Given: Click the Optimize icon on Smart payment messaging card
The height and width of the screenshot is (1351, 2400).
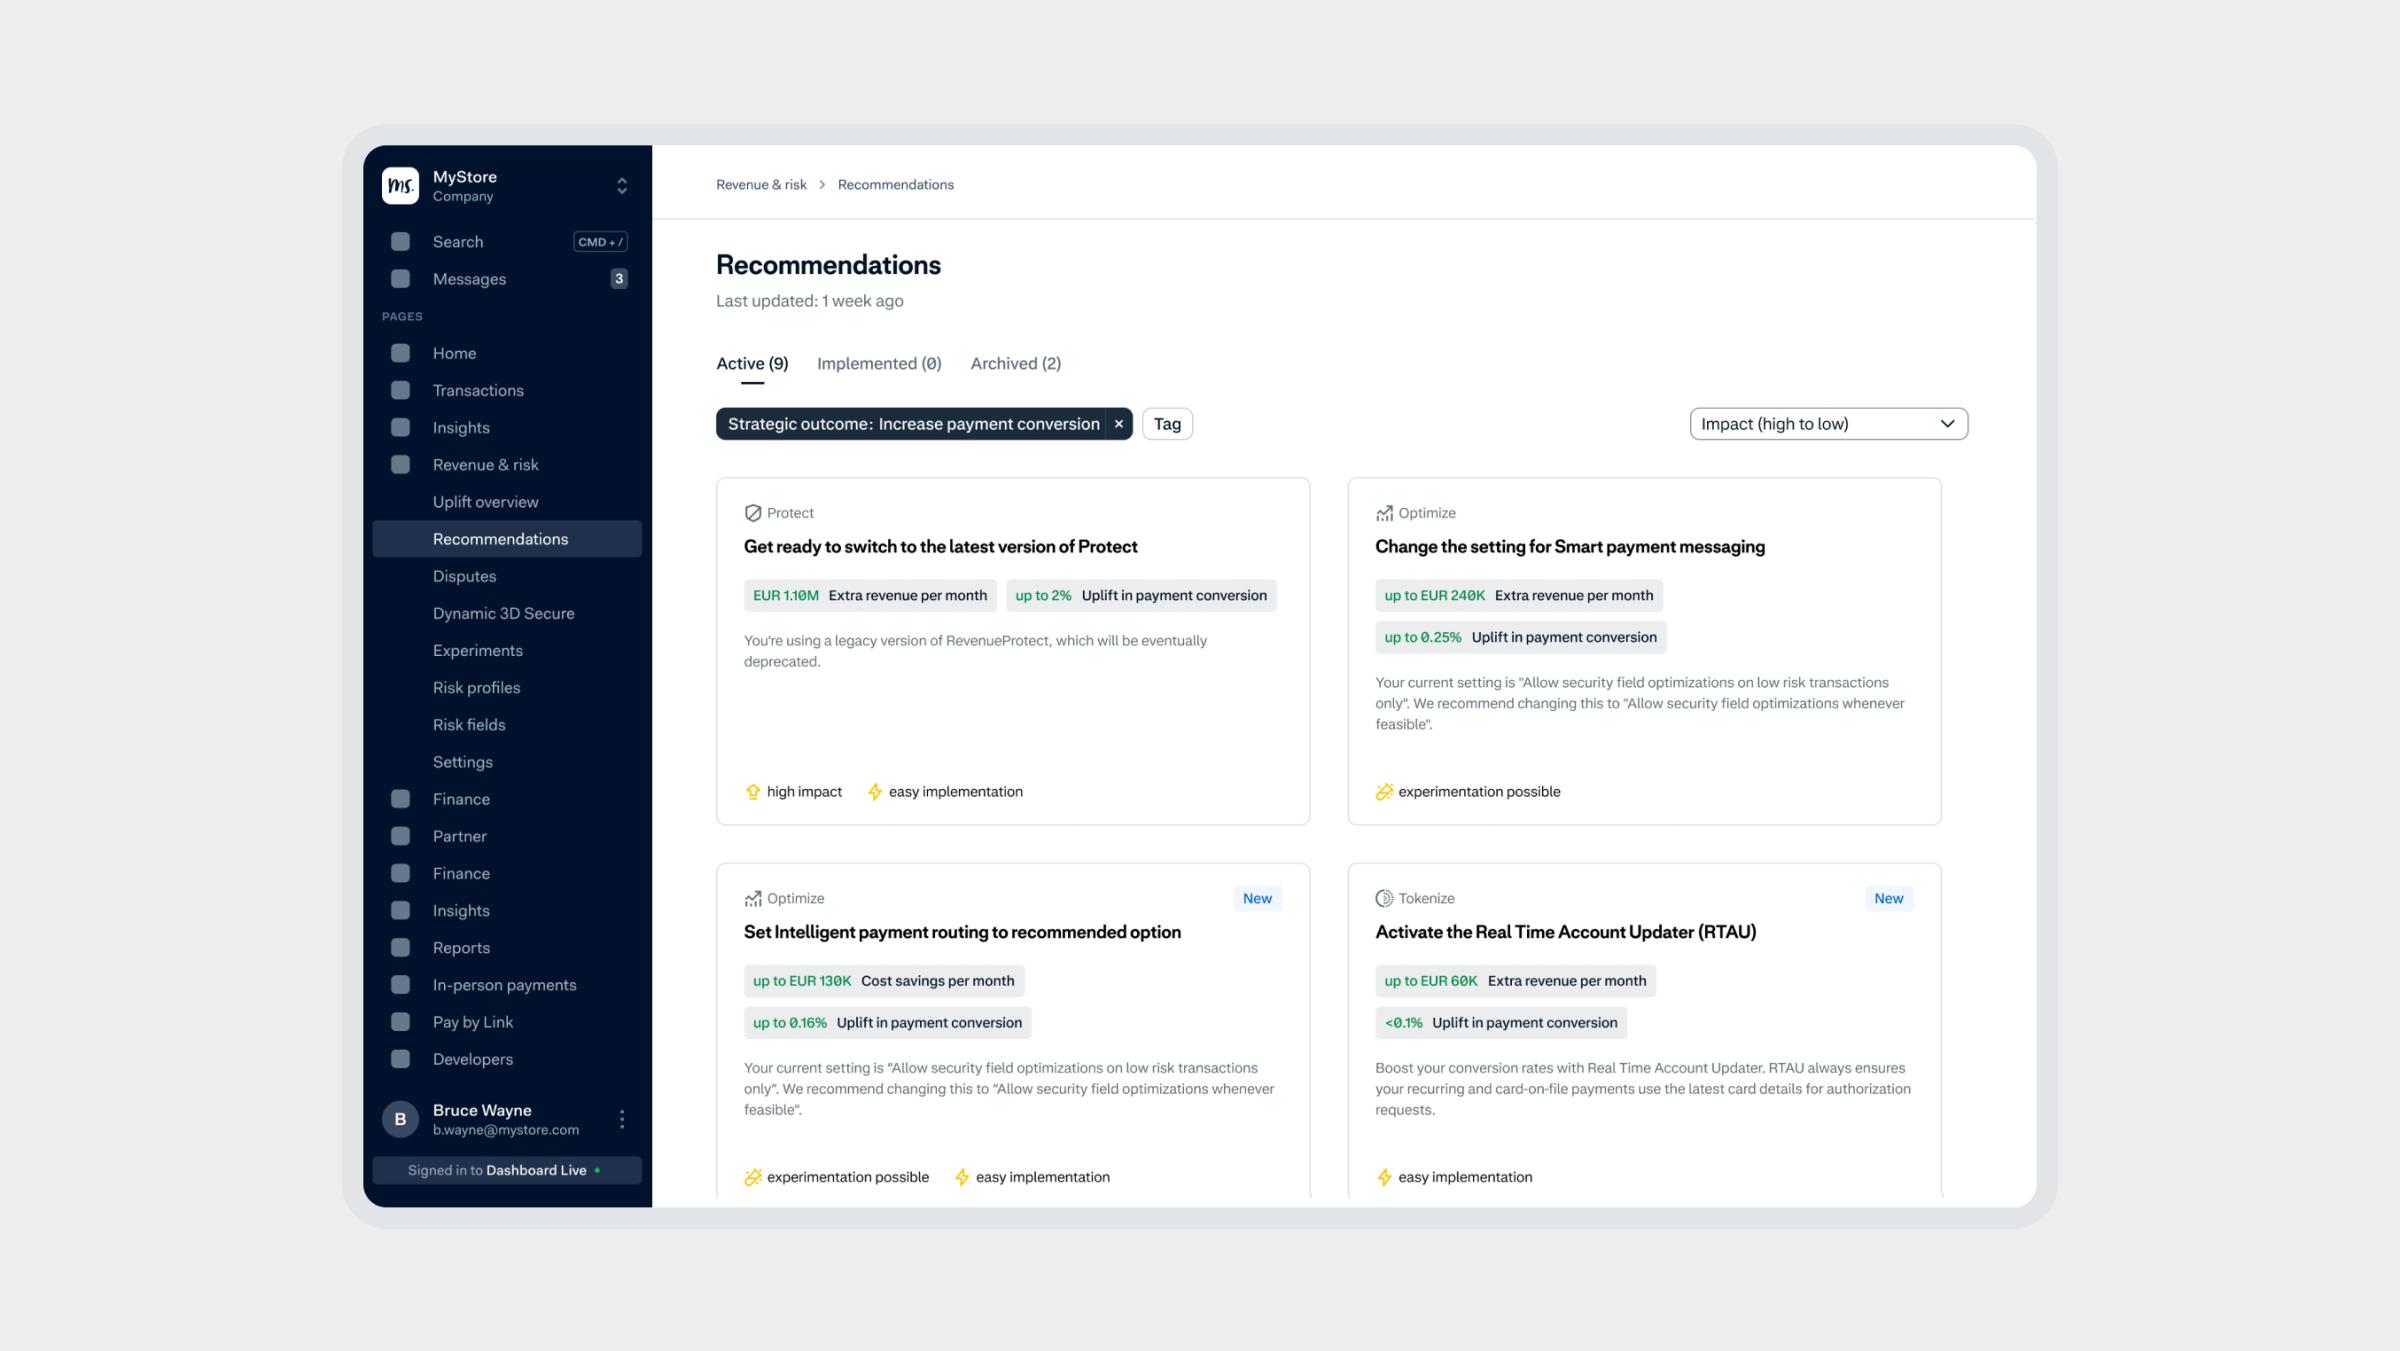Looking at the screenshot, I should click(1384, 513).
